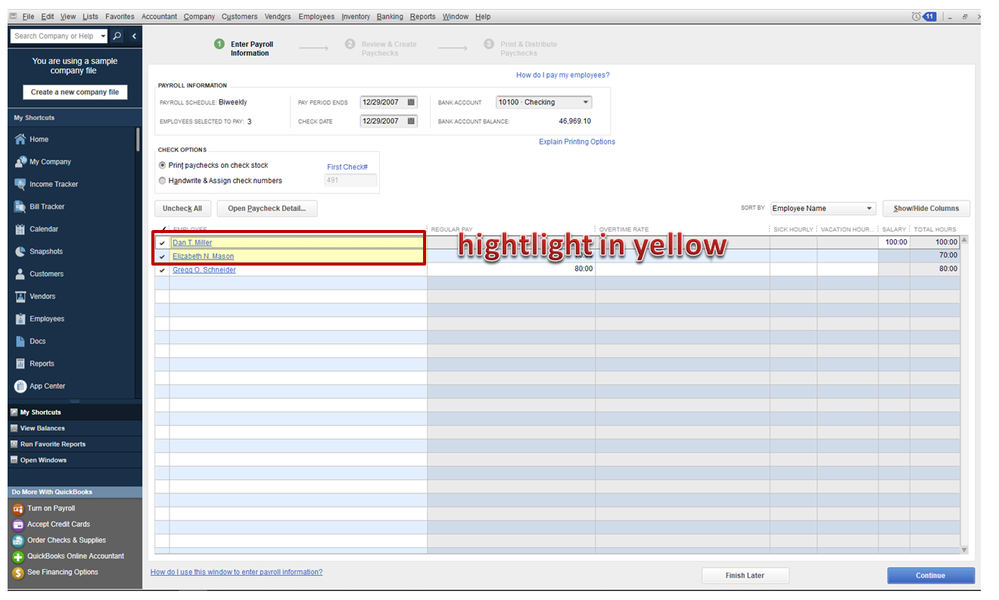Image resolution: width=999 pixels, height=600 pixels.
Task: Click QuickBooks Online Accountant icon
Action: click(x=18, y=556)
